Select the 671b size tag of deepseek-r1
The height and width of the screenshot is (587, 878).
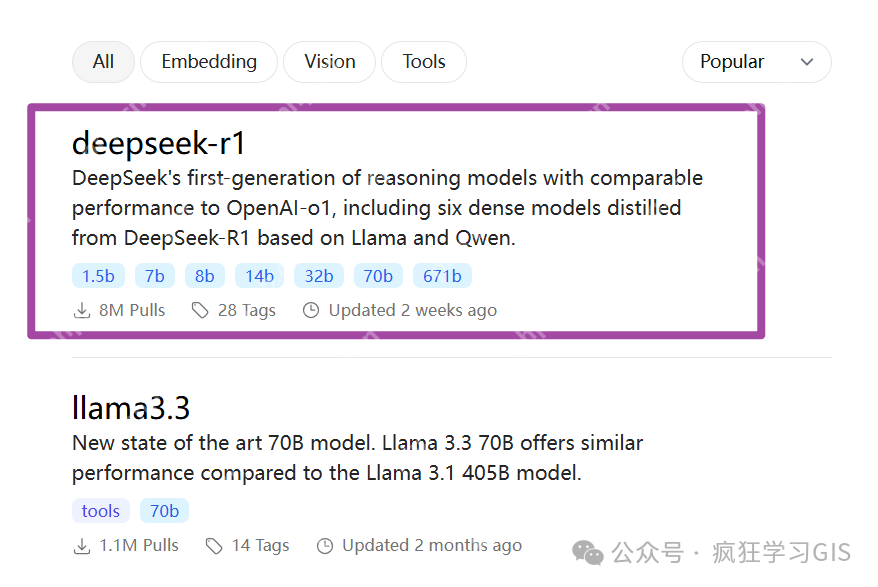pos(442,276)
